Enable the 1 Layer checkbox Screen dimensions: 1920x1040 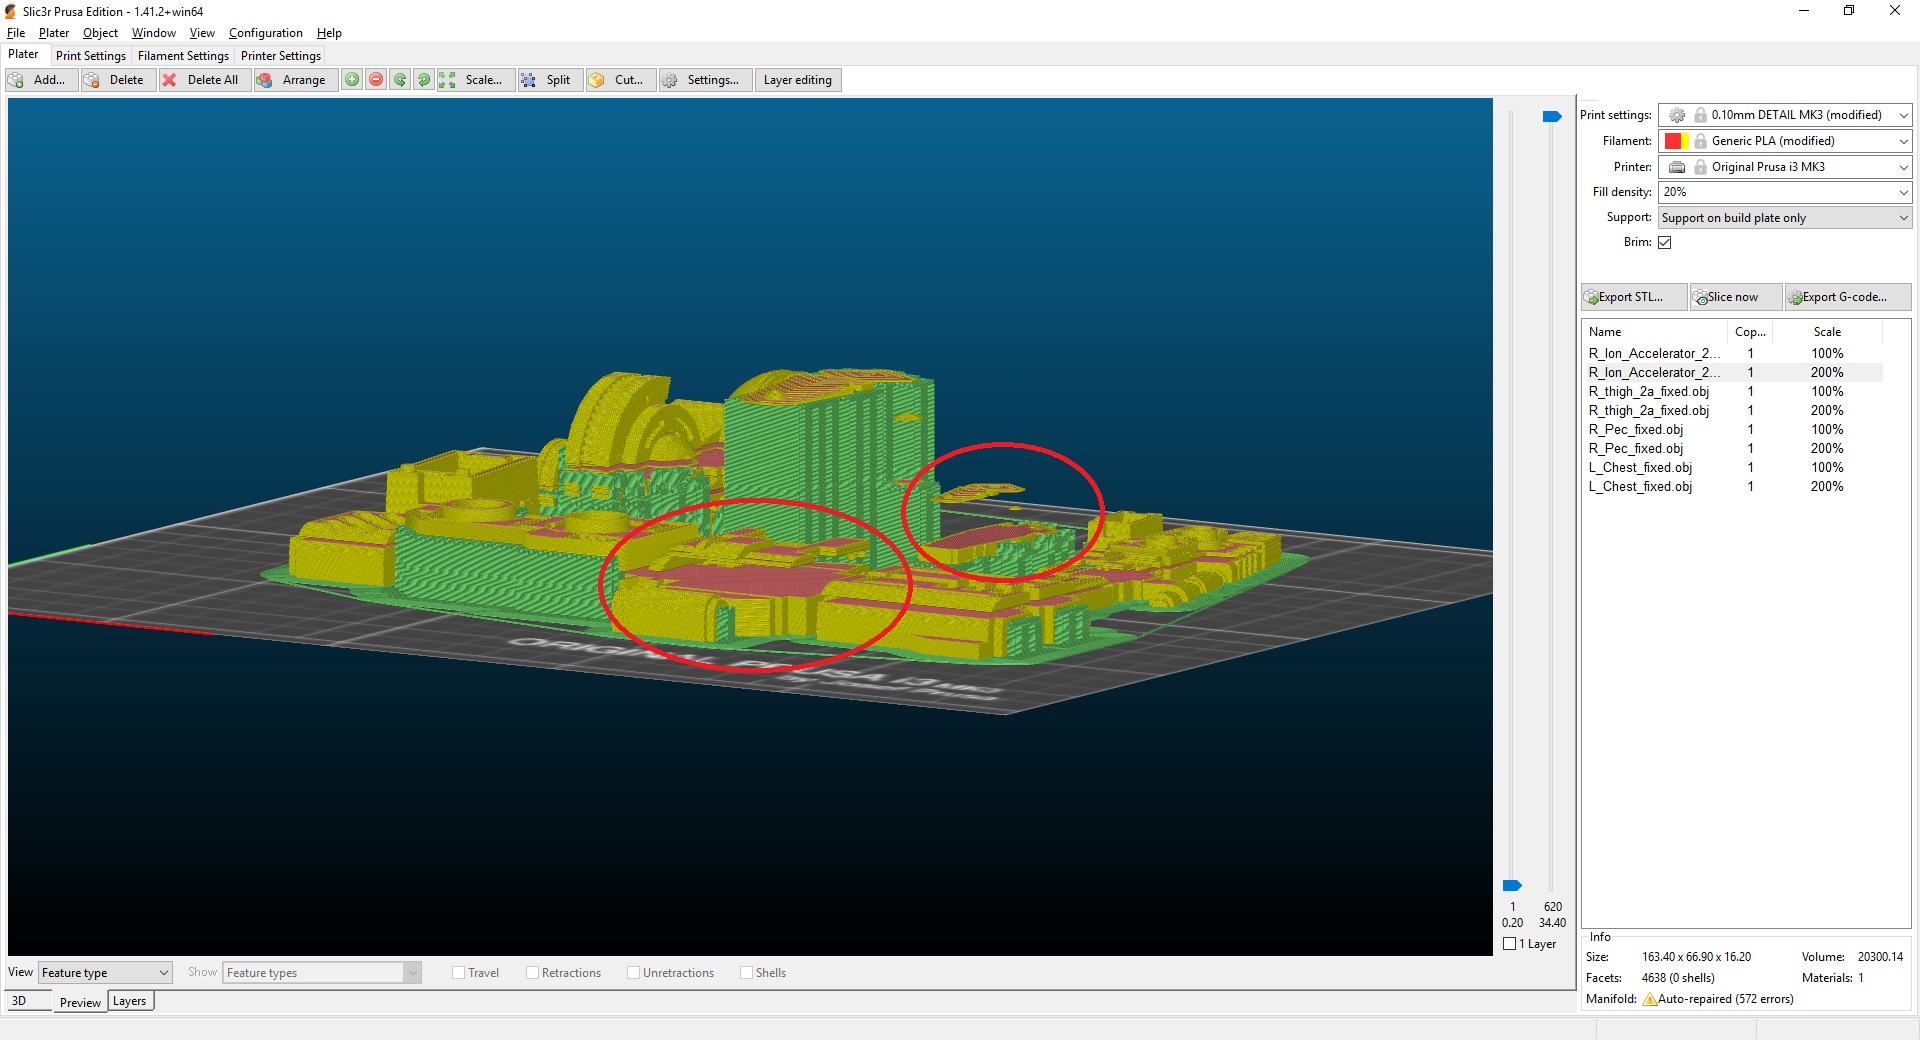[1510, 944]
